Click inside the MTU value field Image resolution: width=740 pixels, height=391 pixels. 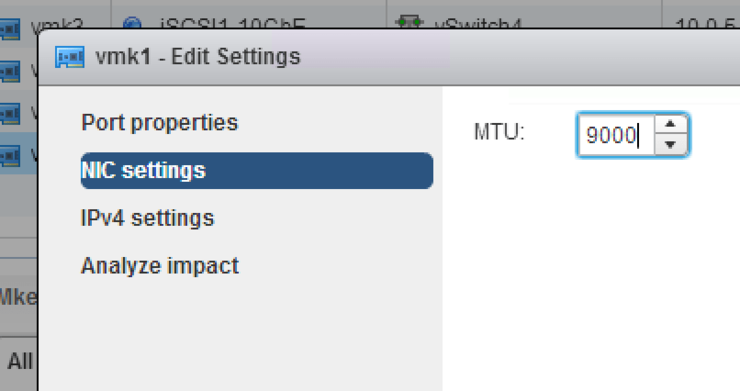(x=616, y=135)
